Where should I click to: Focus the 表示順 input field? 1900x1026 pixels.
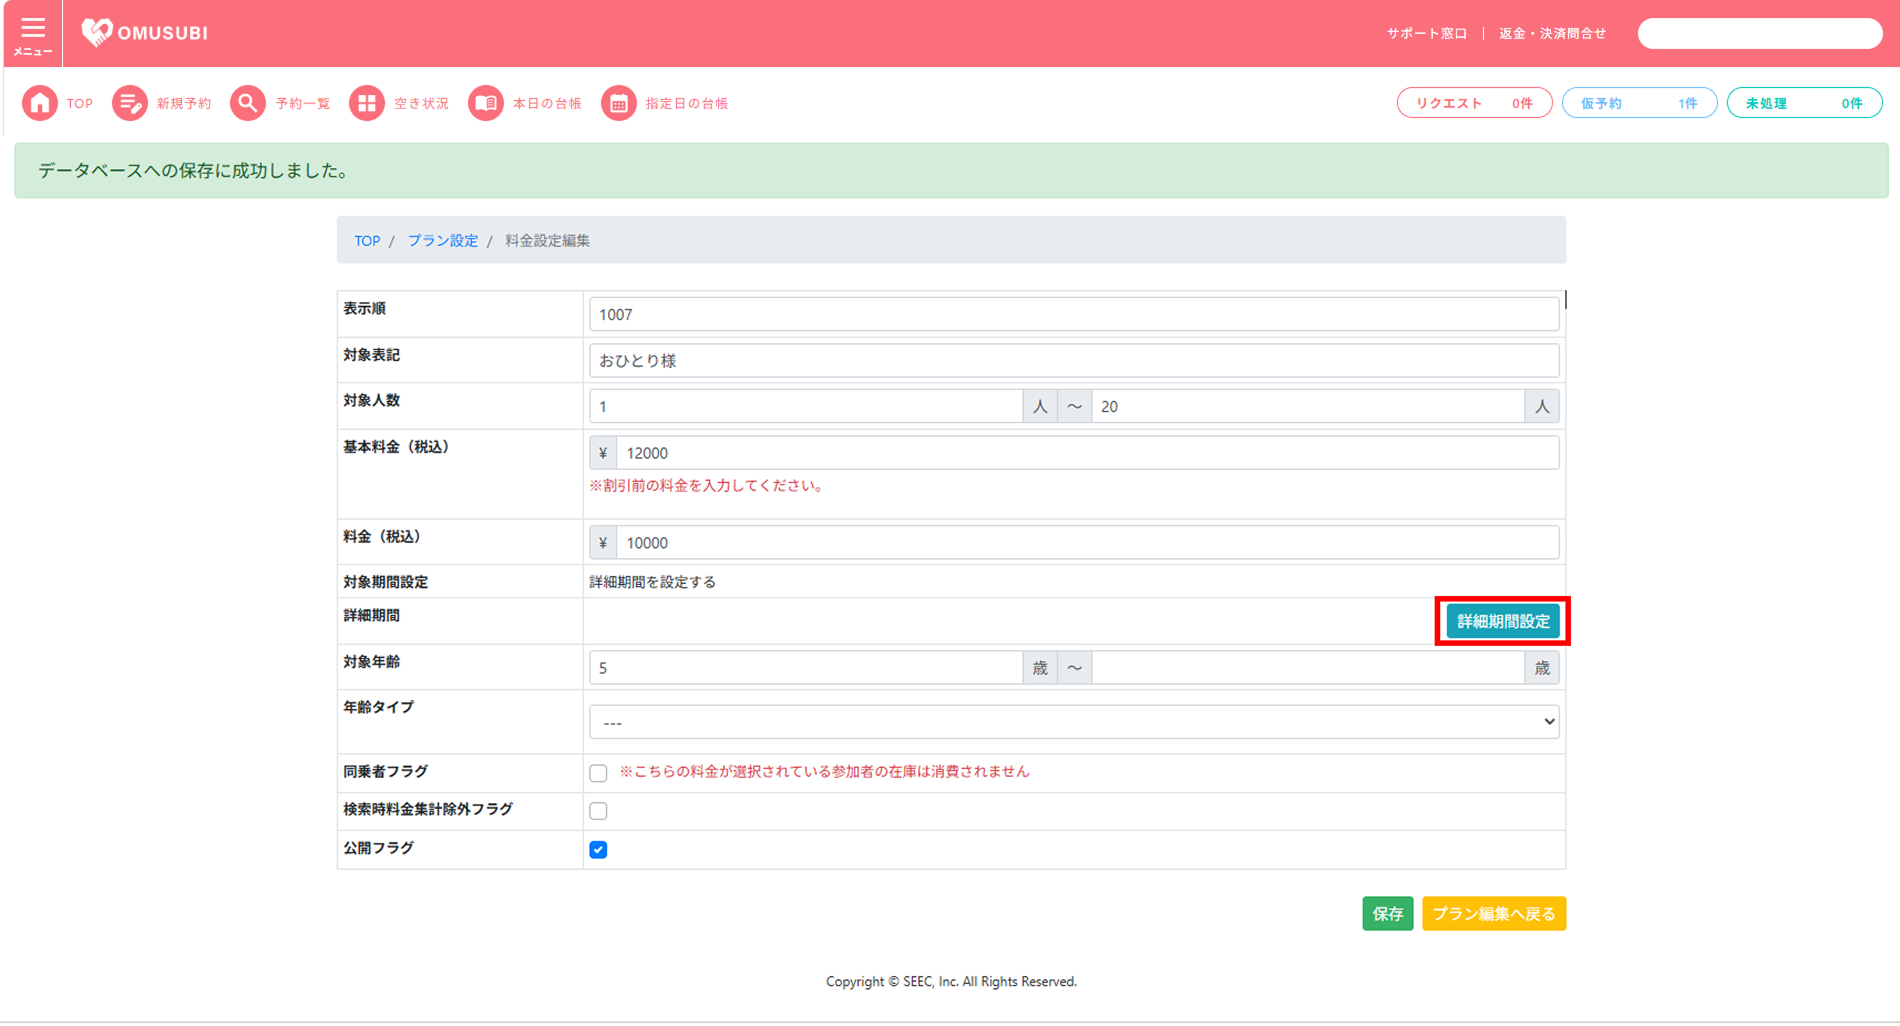pyautogui.click(x=1073, y=314)
